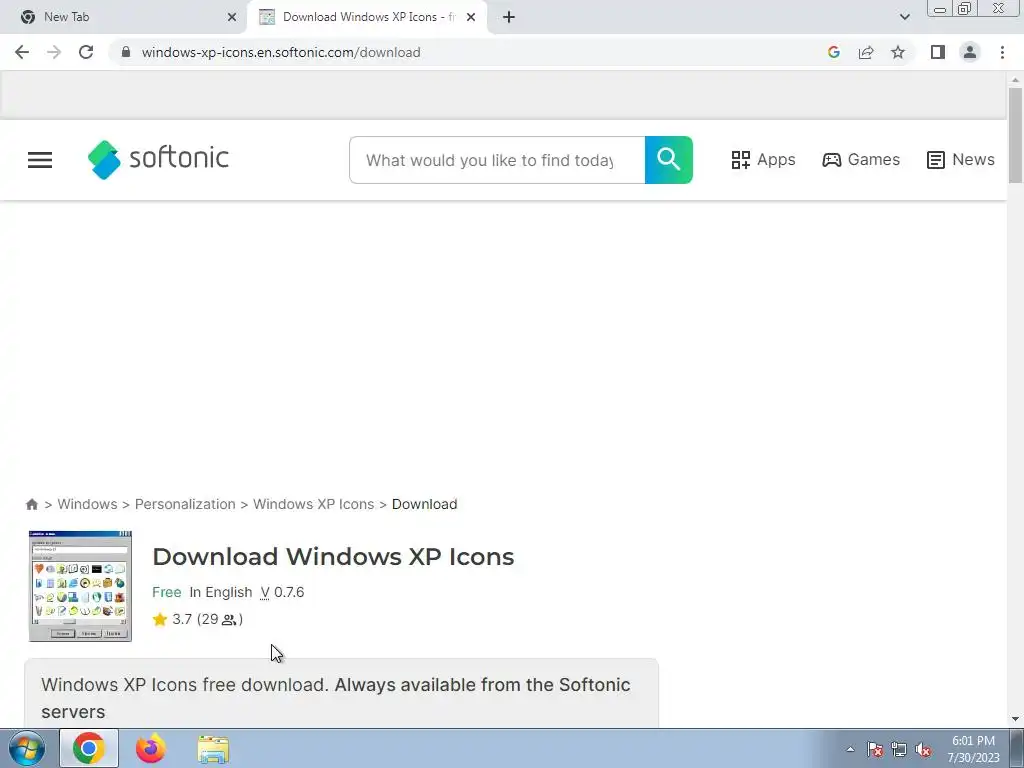Click the Windows XP Icons breadcrumb link
This screenshot has height=768, width=1024.
pyautogui.click(x=313, y=504)
